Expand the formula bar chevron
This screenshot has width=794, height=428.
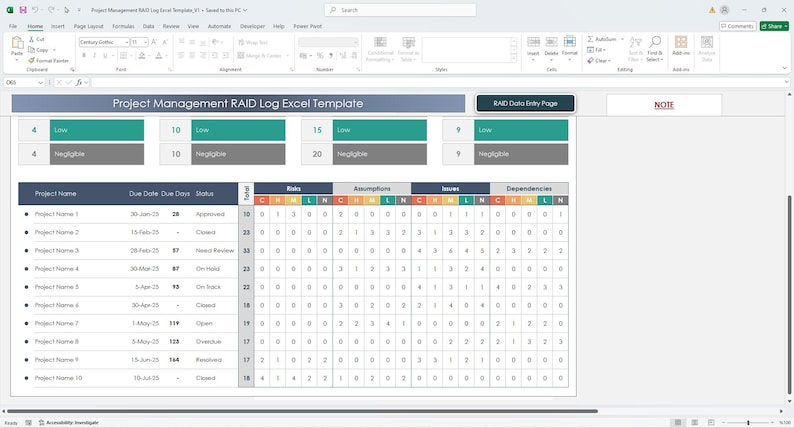pos(786,82)
